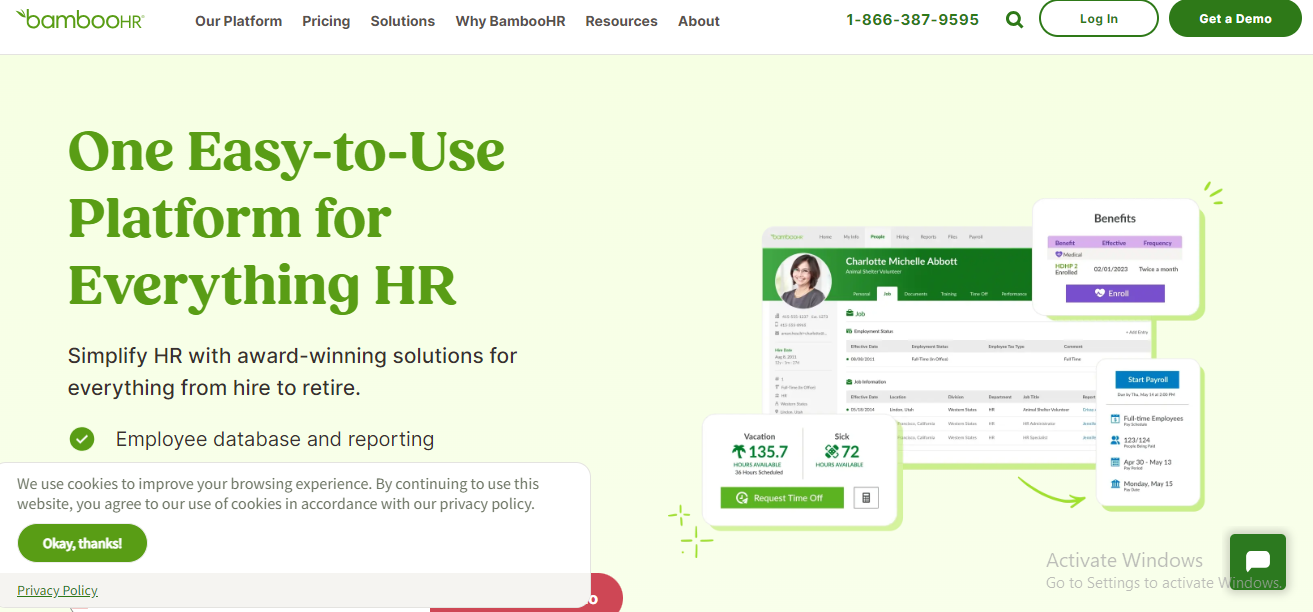Screen dimensions: 1313x612
Task: Open the Our Platform menu
Action: pyautogui.click(x=238, y=21)
